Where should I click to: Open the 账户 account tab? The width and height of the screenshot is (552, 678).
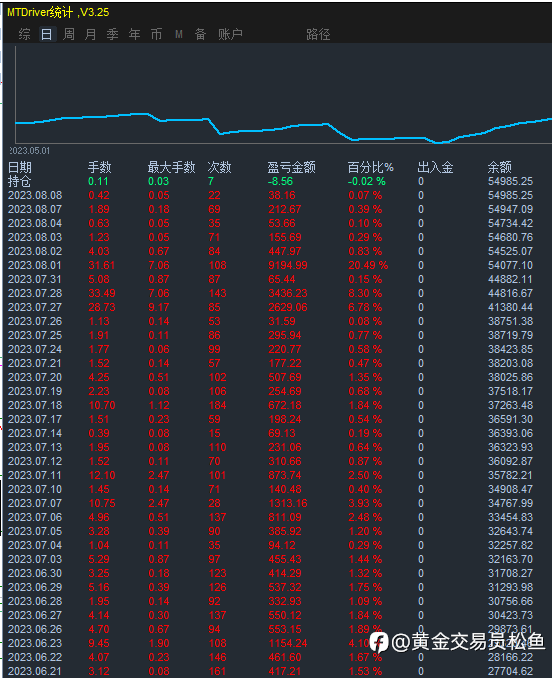(x=230, y=34)
